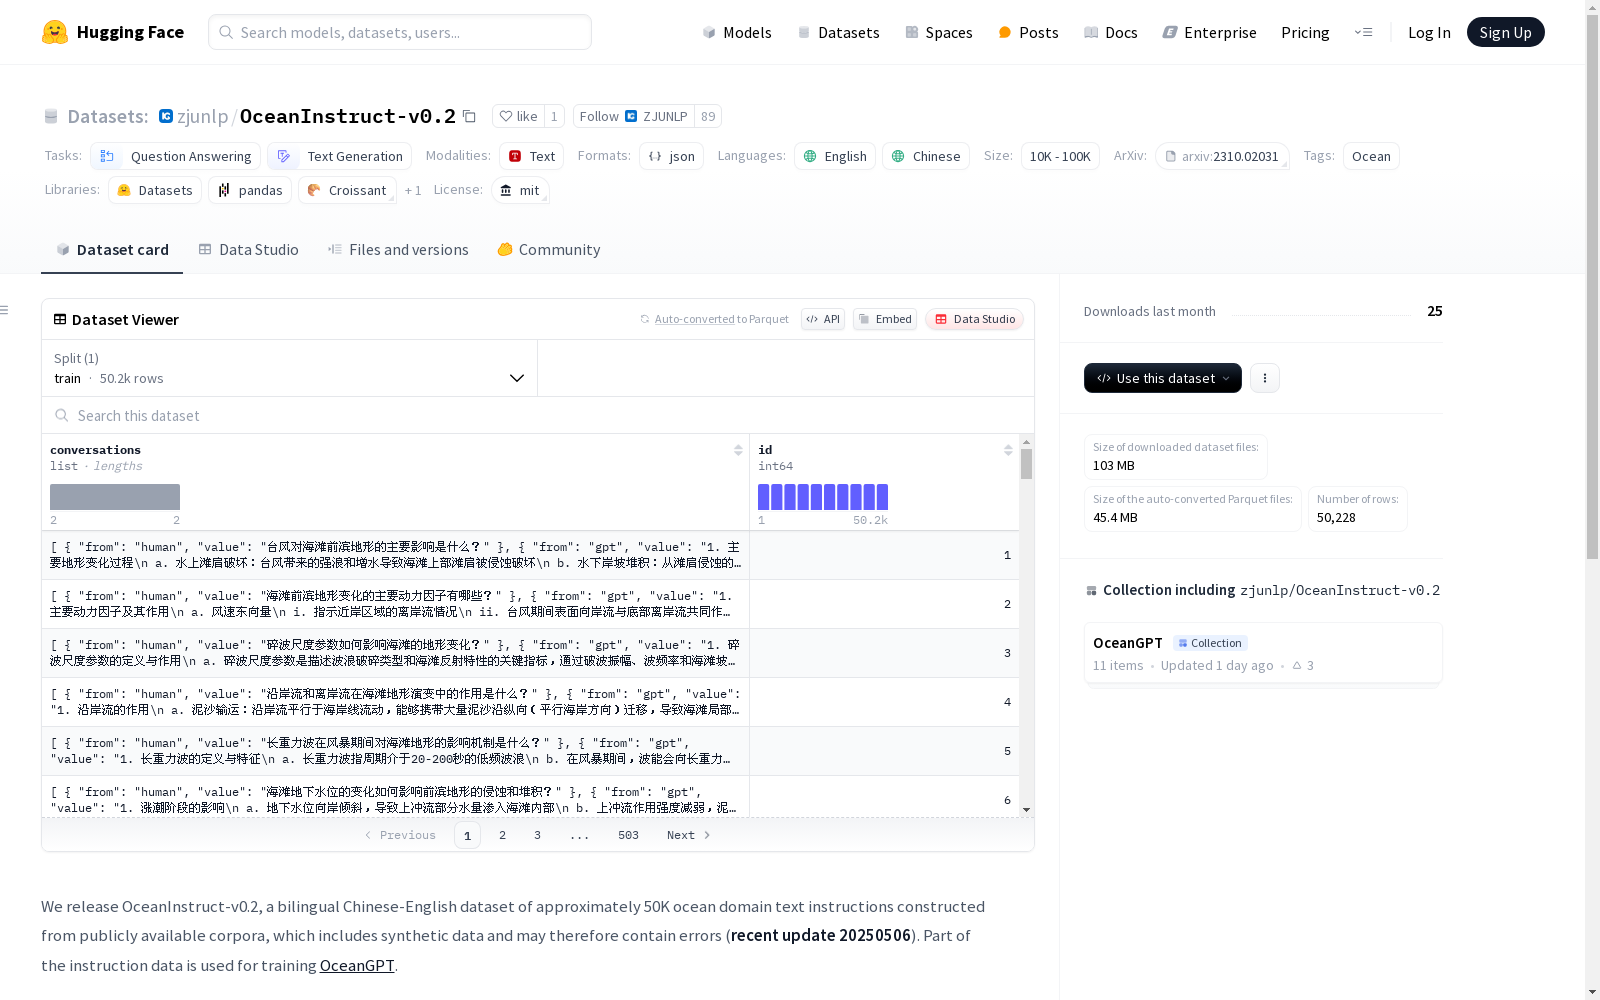Viewport: 1600px width, 1000px height.
Task: Open the Files and versions tab
Action: [398, 250]
